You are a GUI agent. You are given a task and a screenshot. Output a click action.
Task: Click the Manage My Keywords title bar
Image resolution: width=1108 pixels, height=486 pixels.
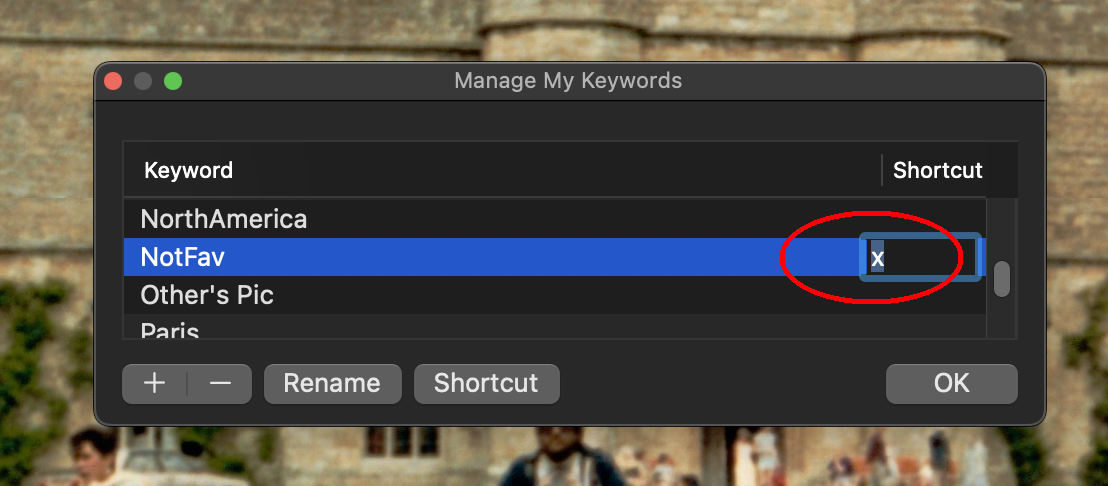(x=568, y=81)
